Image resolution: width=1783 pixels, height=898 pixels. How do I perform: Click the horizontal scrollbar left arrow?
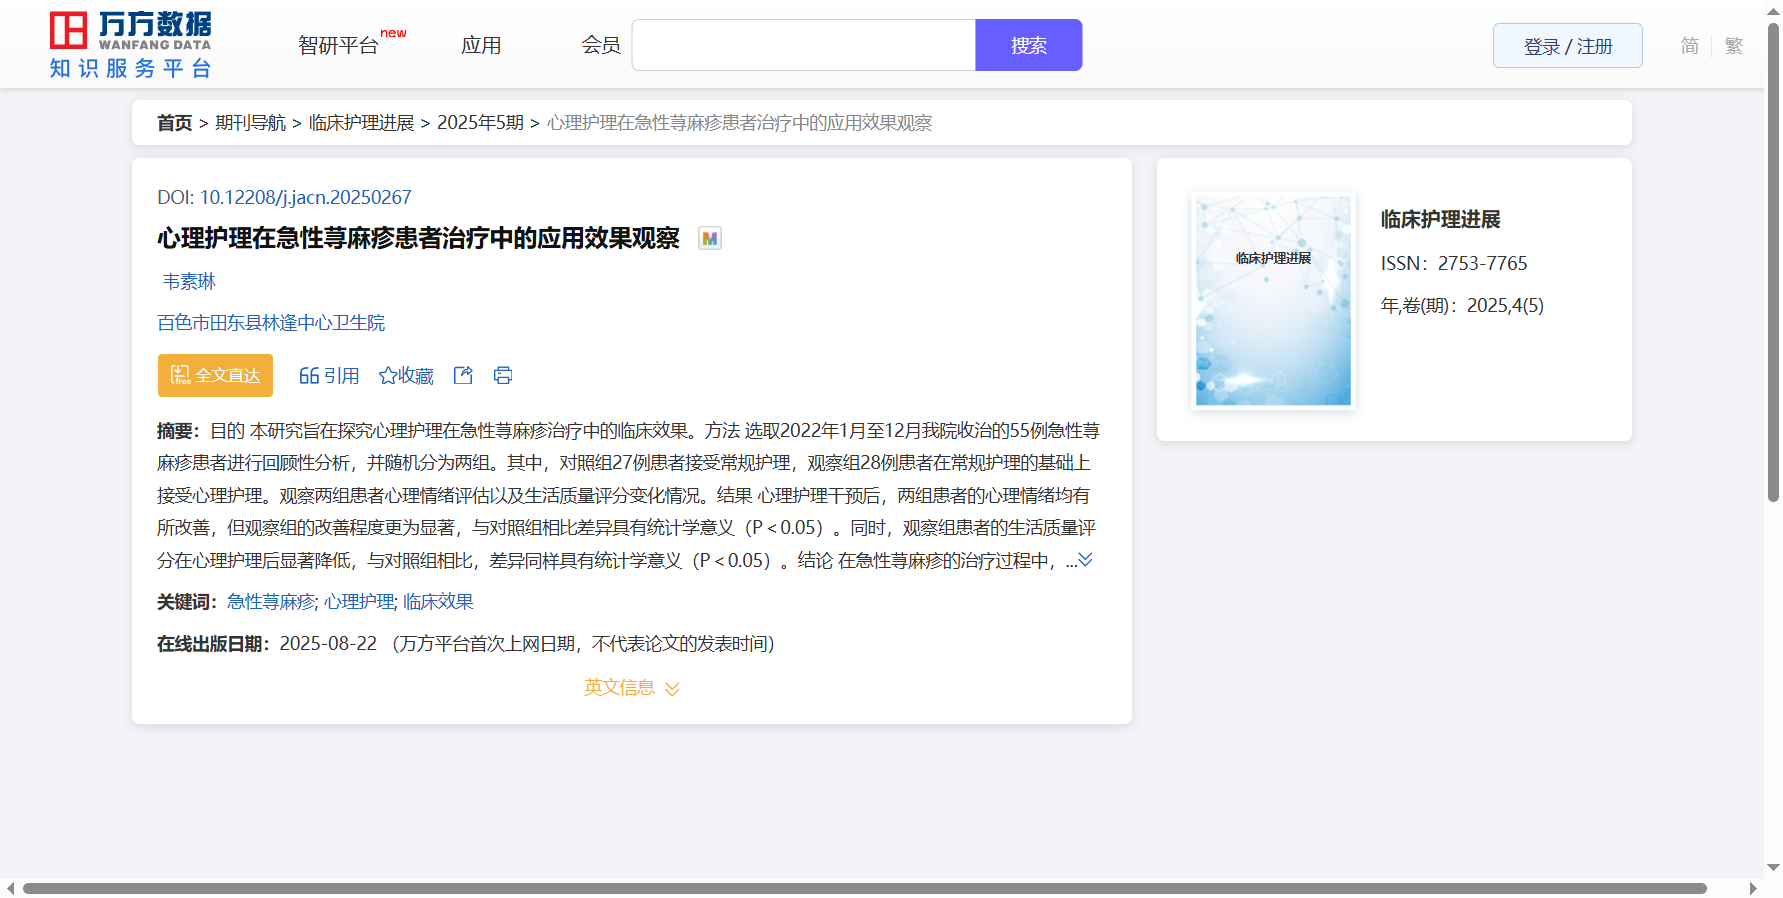pos(10,888)
